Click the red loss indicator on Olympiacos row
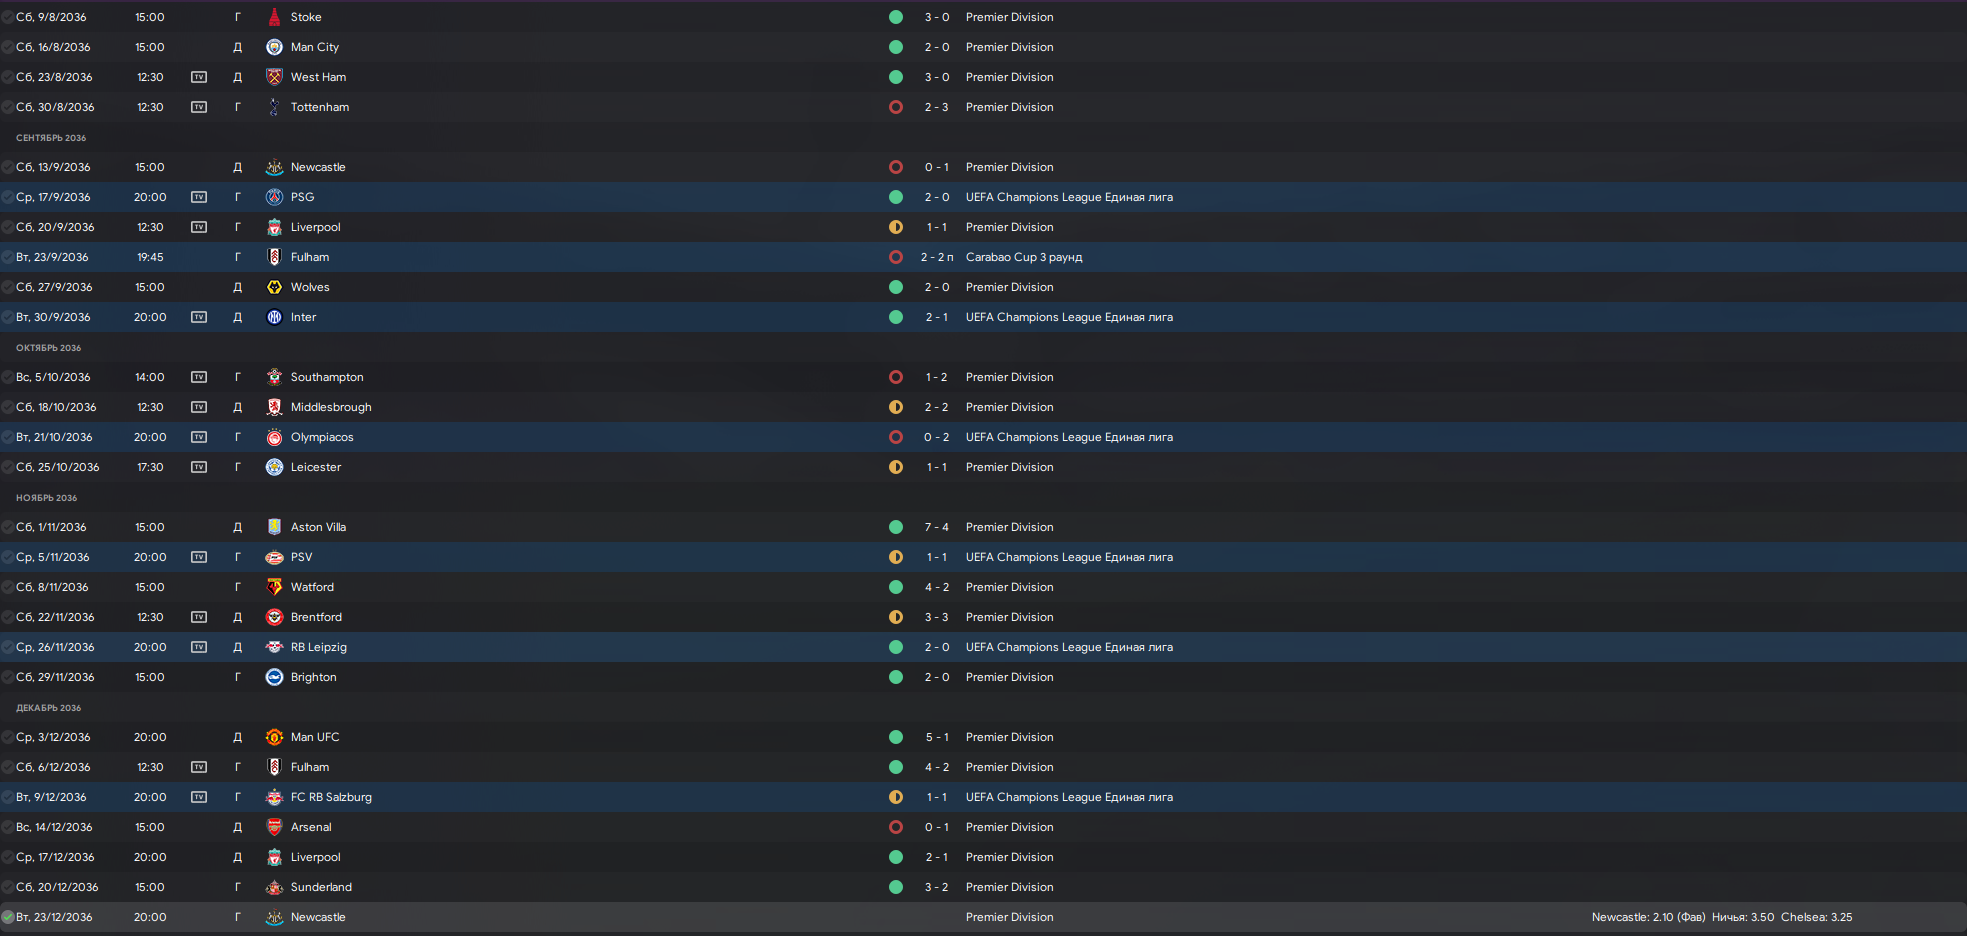Viewport: 1967px width, 936px height. pyautogui.click(x=896, y=437)
